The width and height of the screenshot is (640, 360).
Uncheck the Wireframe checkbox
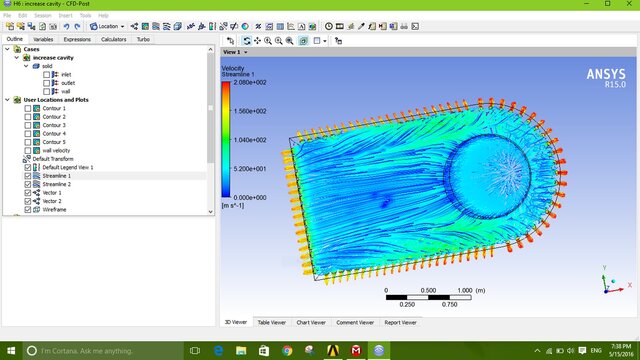28,209
